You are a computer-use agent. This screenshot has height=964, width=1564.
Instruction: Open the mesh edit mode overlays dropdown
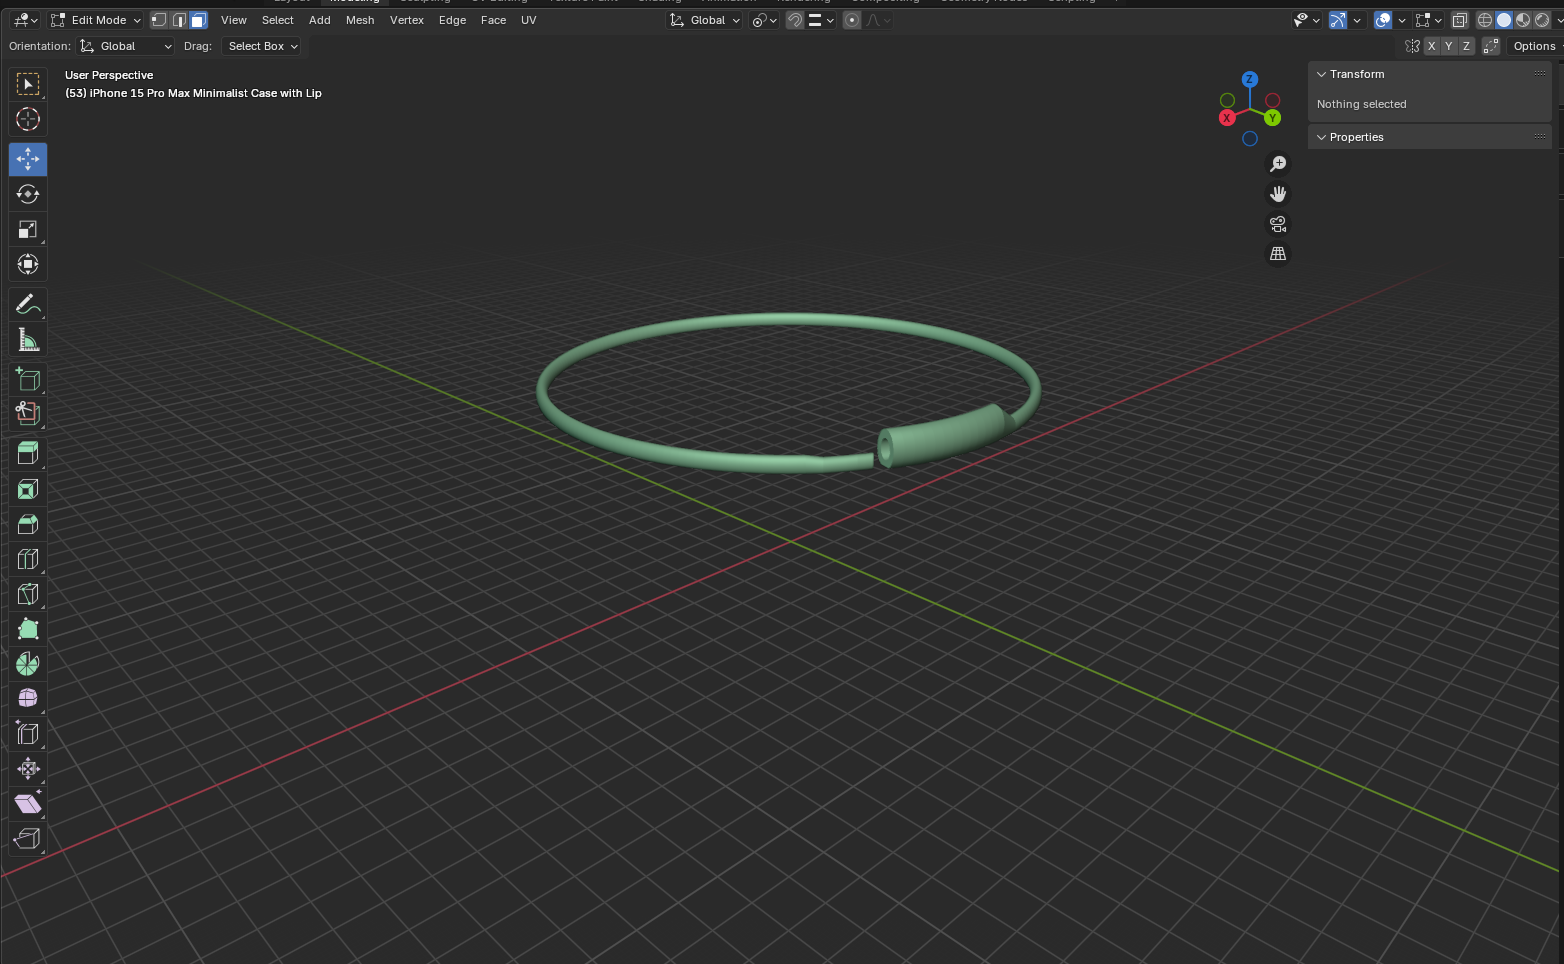[1429, 20]
